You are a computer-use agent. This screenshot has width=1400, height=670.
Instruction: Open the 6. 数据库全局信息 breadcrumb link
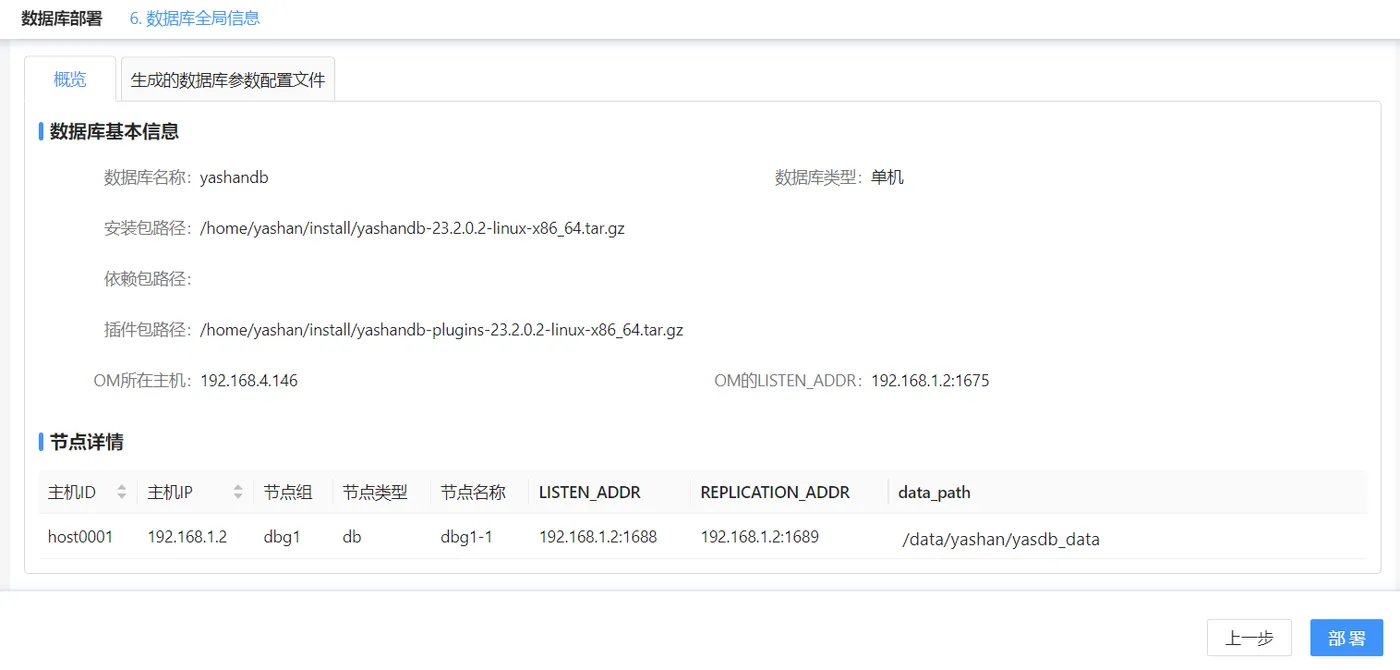tap(193, 17)
